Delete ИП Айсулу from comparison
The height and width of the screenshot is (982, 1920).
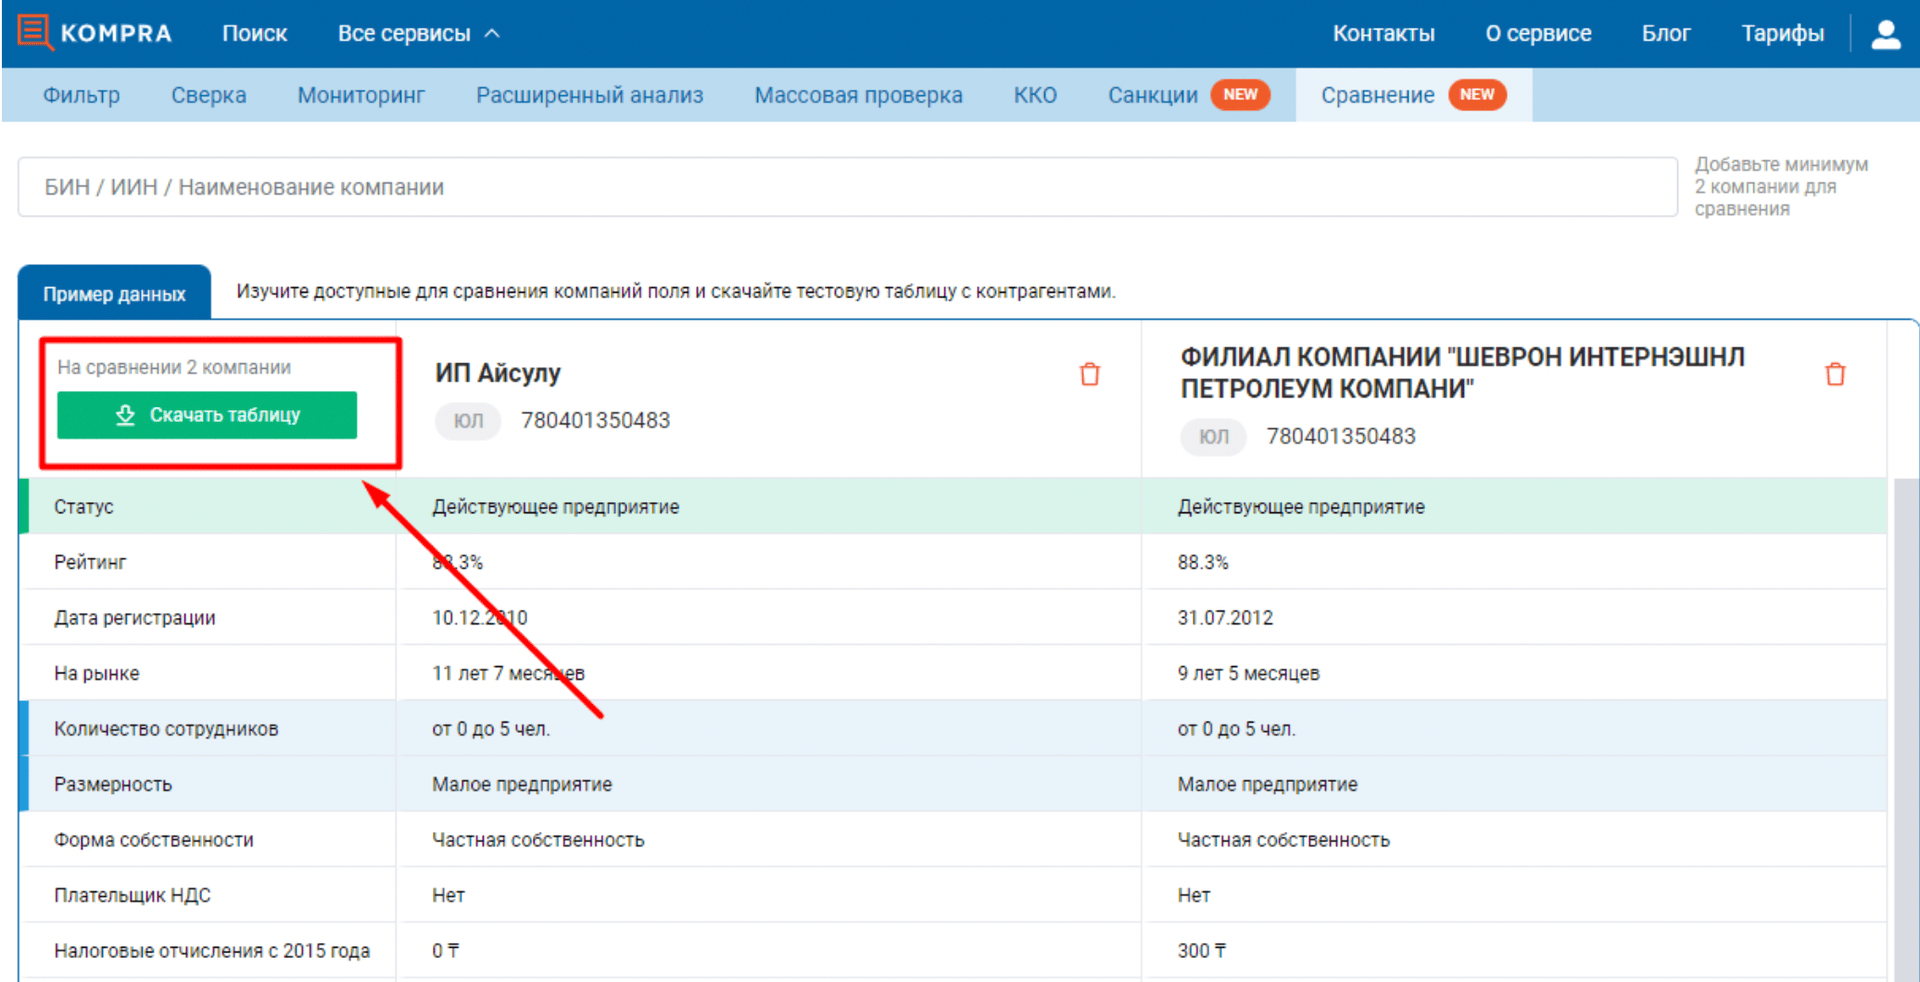click(x=1089, y=374)
